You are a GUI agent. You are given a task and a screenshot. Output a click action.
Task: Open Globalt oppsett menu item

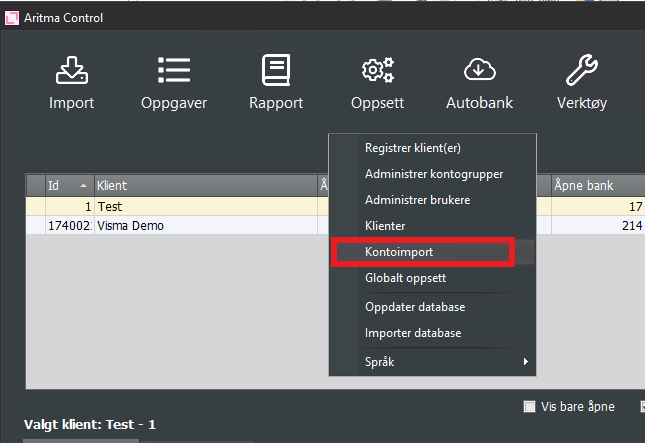click(405, 280)
